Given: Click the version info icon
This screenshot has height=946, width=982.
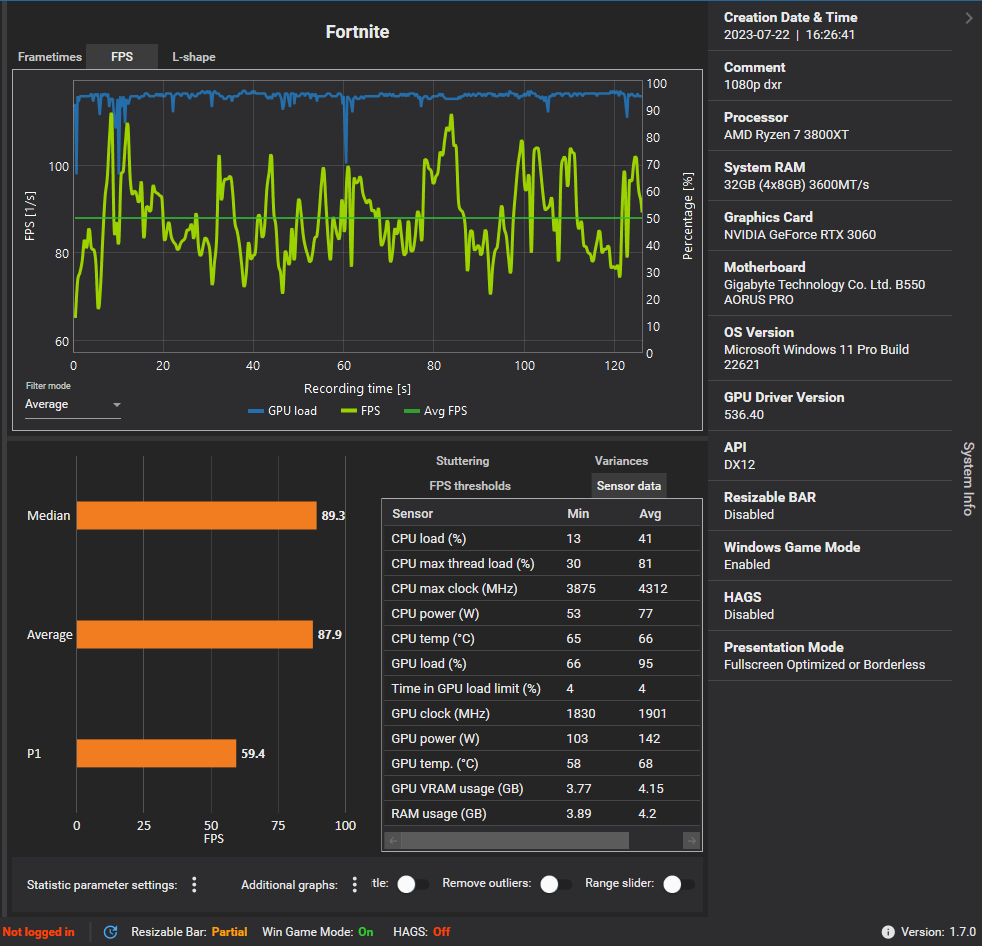Looking at the screenshot, I should pyautogui.click(x=887, y=932).
